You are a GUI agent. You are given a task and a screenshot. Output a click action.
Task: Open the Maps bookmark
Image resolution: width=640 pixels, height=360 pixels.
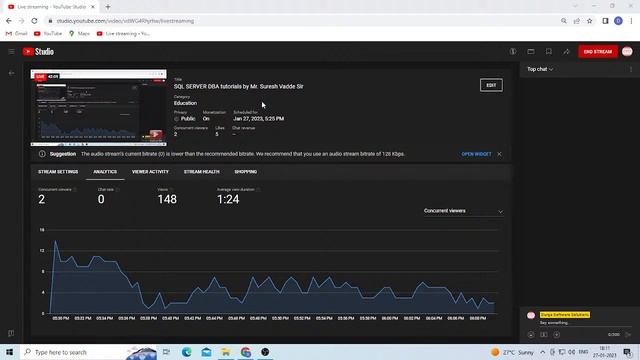pyautogui.click(x=79, y=33)
